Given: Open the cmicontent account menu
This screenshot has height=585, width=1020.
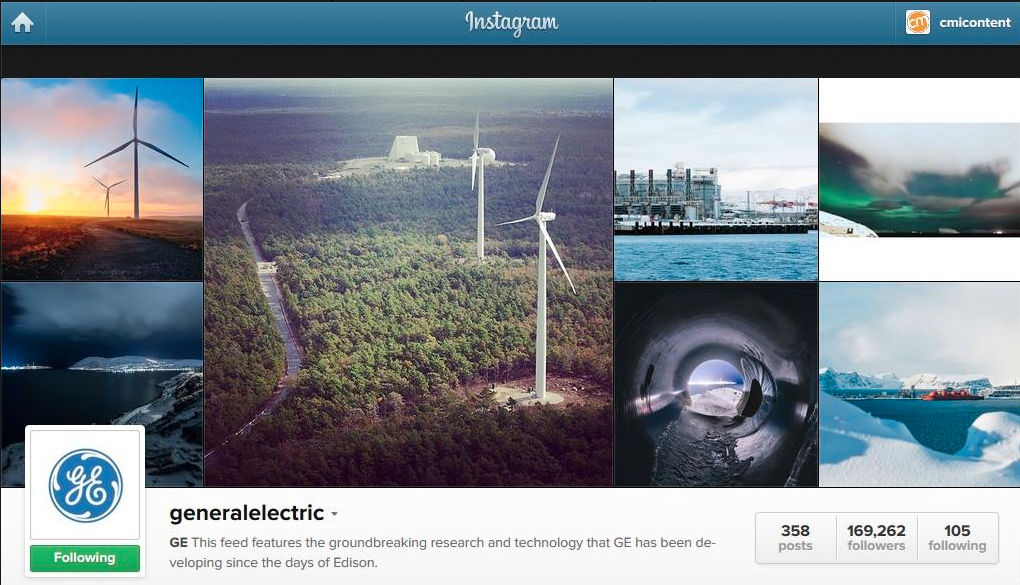Looking at the screenshot, I should pos(958,22).
